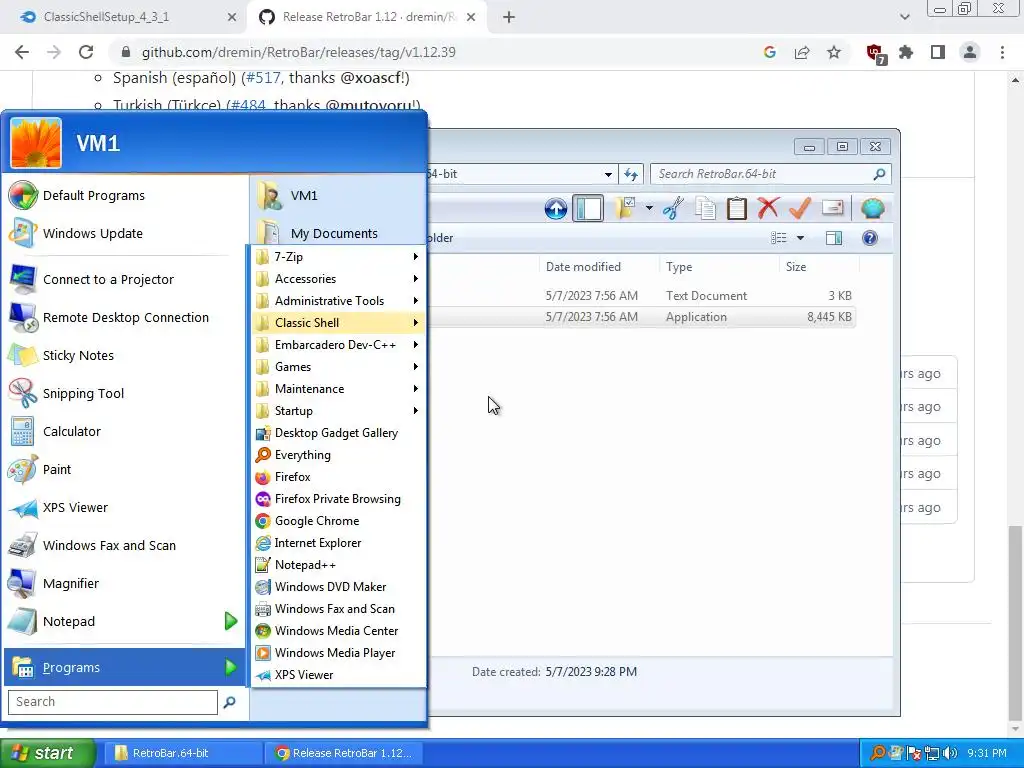Viewport: 1024px width, 768px height.
Task: Click the blue Help question mark icon
Action: [869, 238]
